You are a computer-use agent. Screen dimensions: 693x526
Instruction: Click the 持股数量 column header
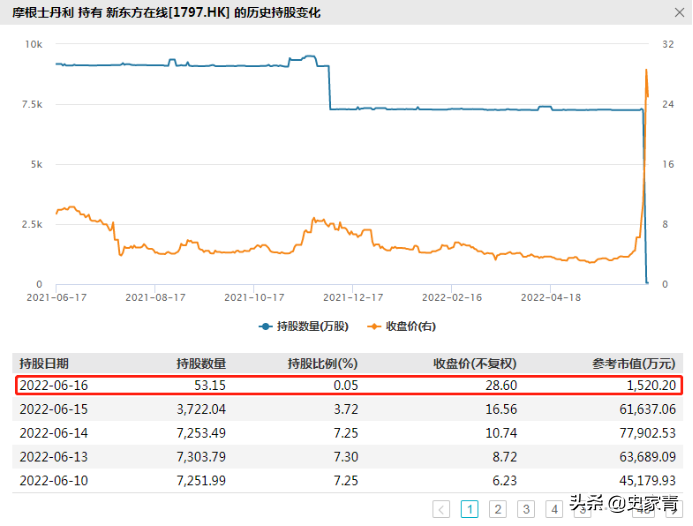[201, 364]
